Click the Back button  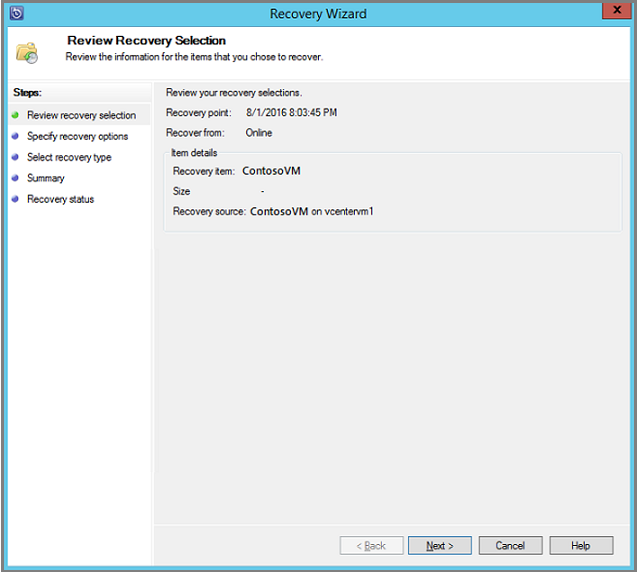click(371, 545)
